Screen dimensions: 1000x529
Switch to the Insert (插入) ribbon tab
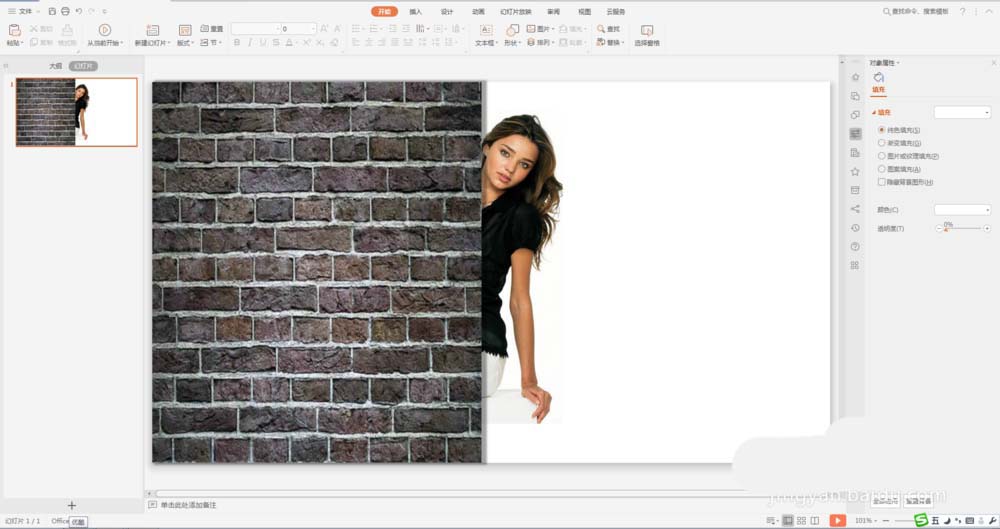[415, 11]
